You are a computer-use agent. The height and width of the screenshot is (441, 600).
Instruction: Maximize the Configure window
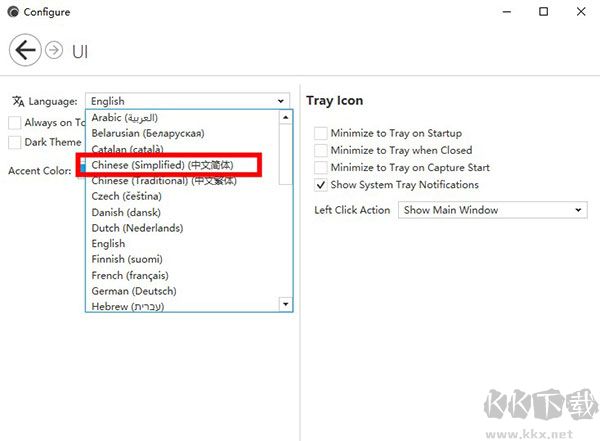[543, 12]
